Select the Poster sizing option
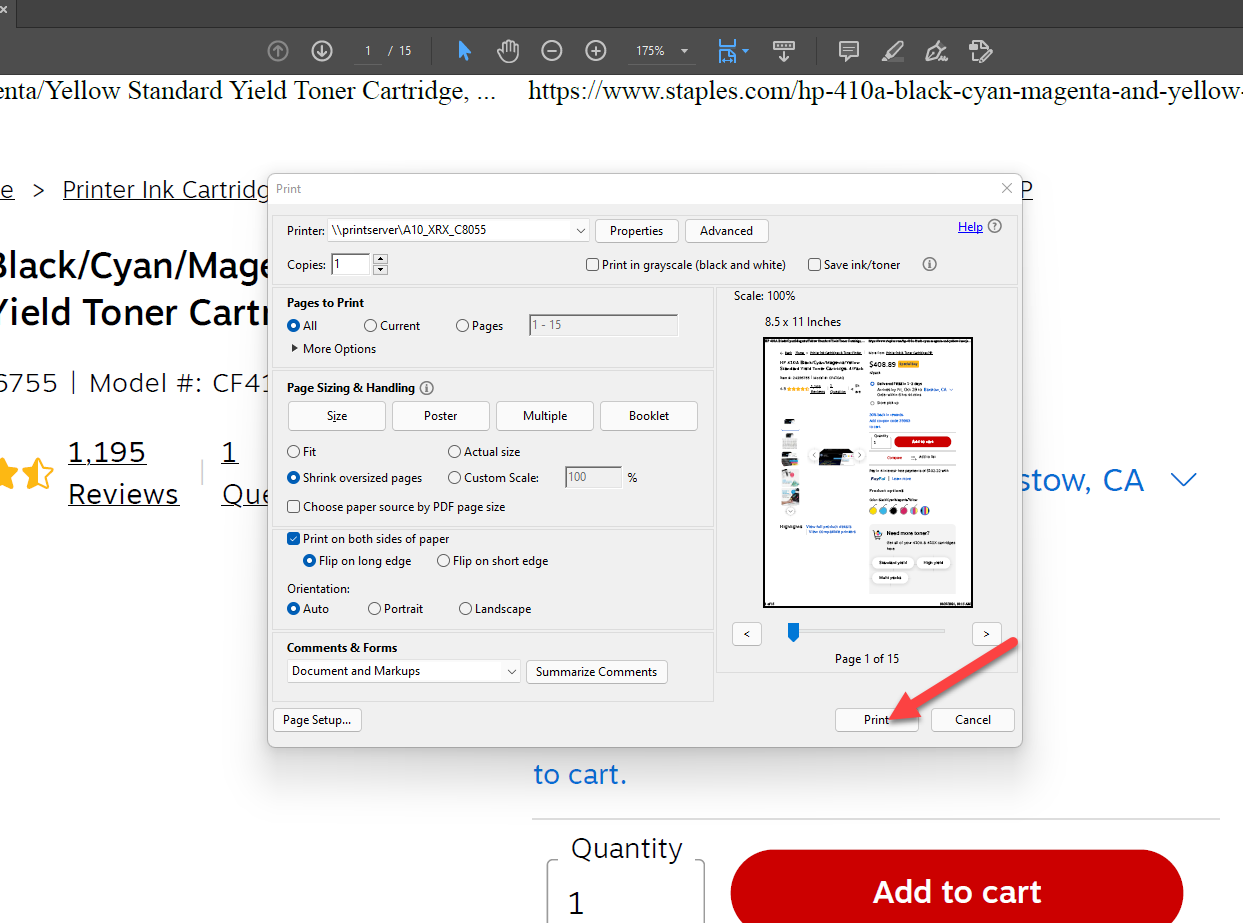Viewport: 1243px width, 923px height. (x=441, y=416)
